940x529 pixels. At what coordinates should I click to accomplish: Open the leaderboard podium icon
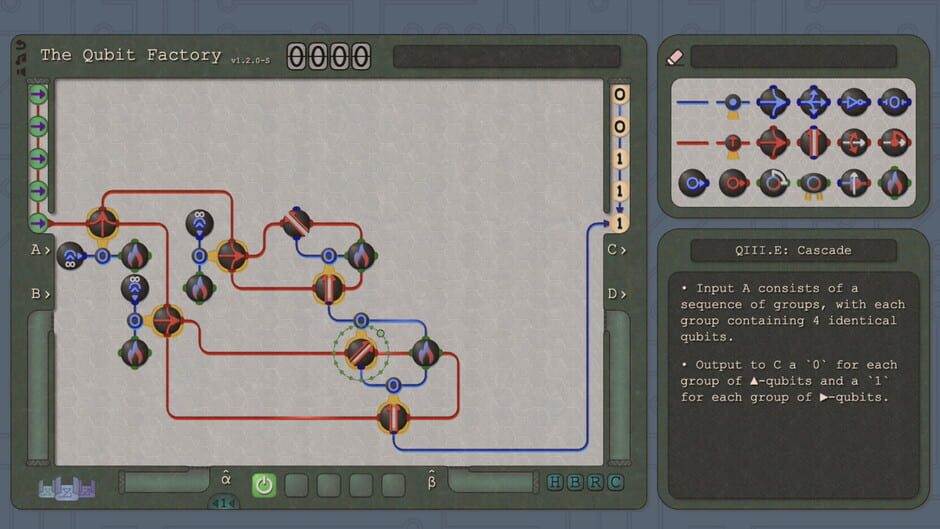pyautogui.click(x=67, y=488)
